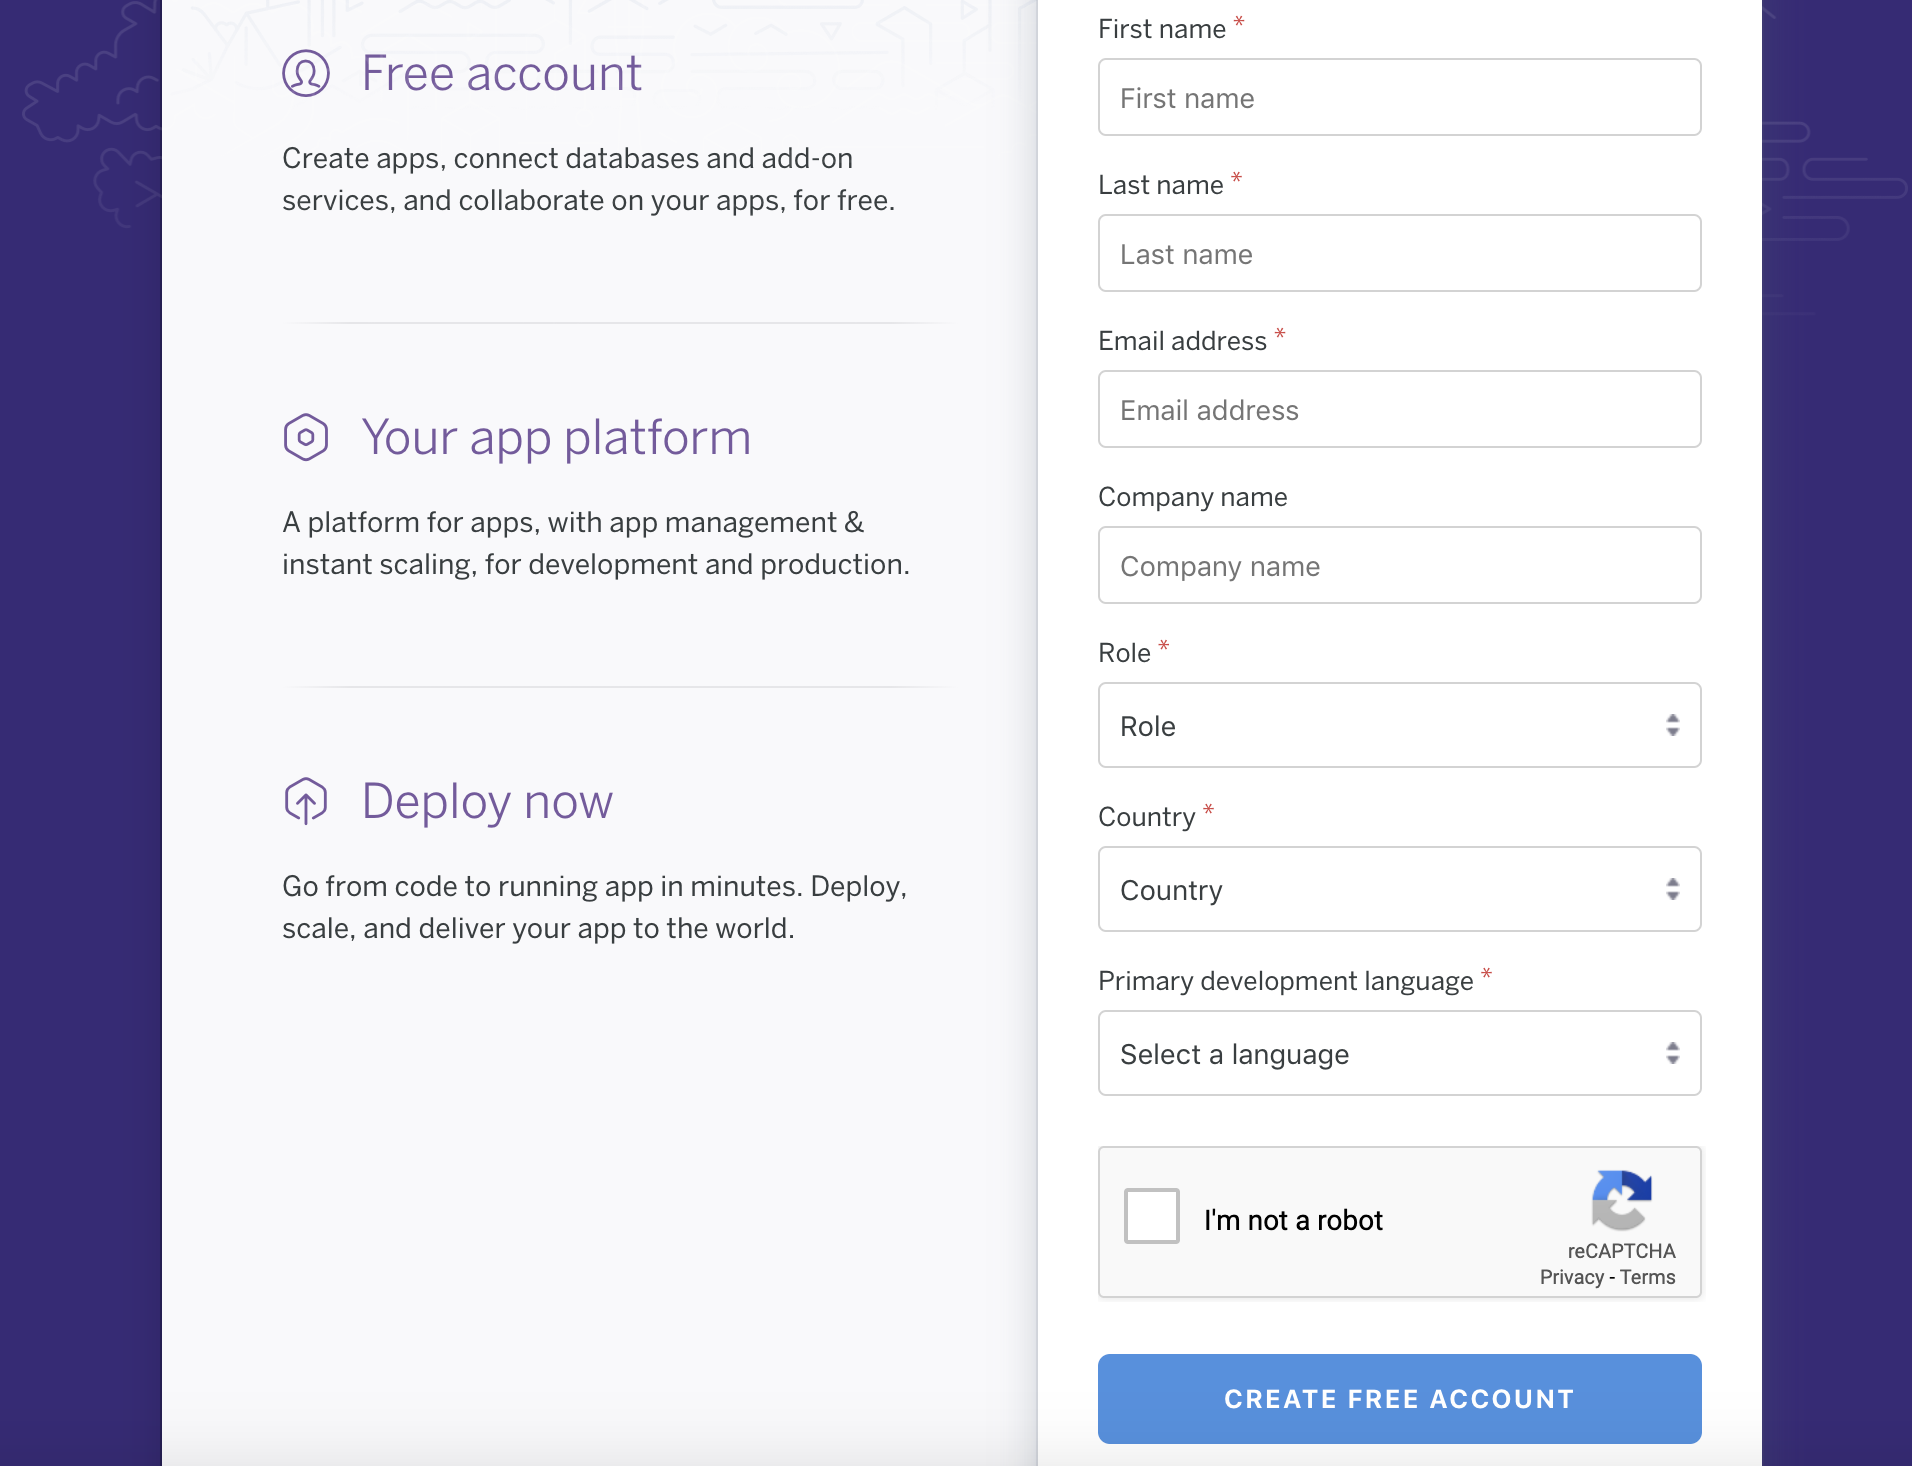Focus the First name input field
1912x1466 pixels.
1399,97
